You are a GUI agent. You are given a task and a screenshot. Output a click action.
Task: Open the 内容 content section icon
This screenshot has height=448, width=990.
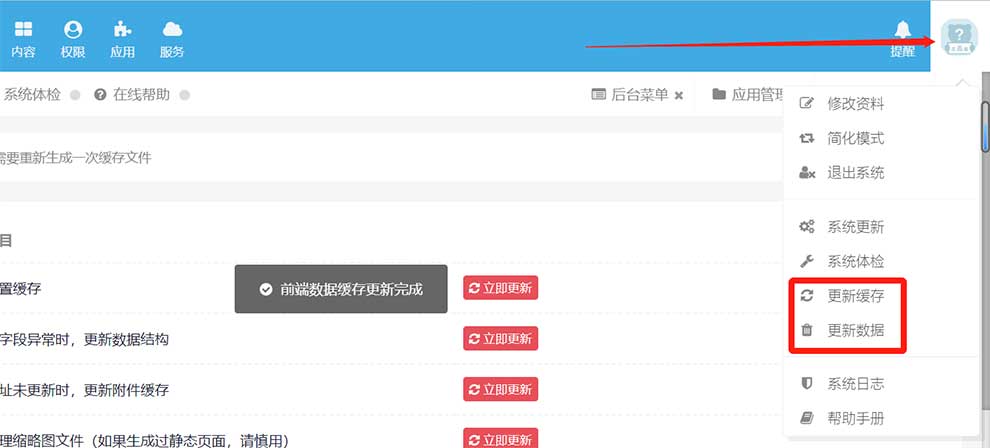(x=23, y=39)
